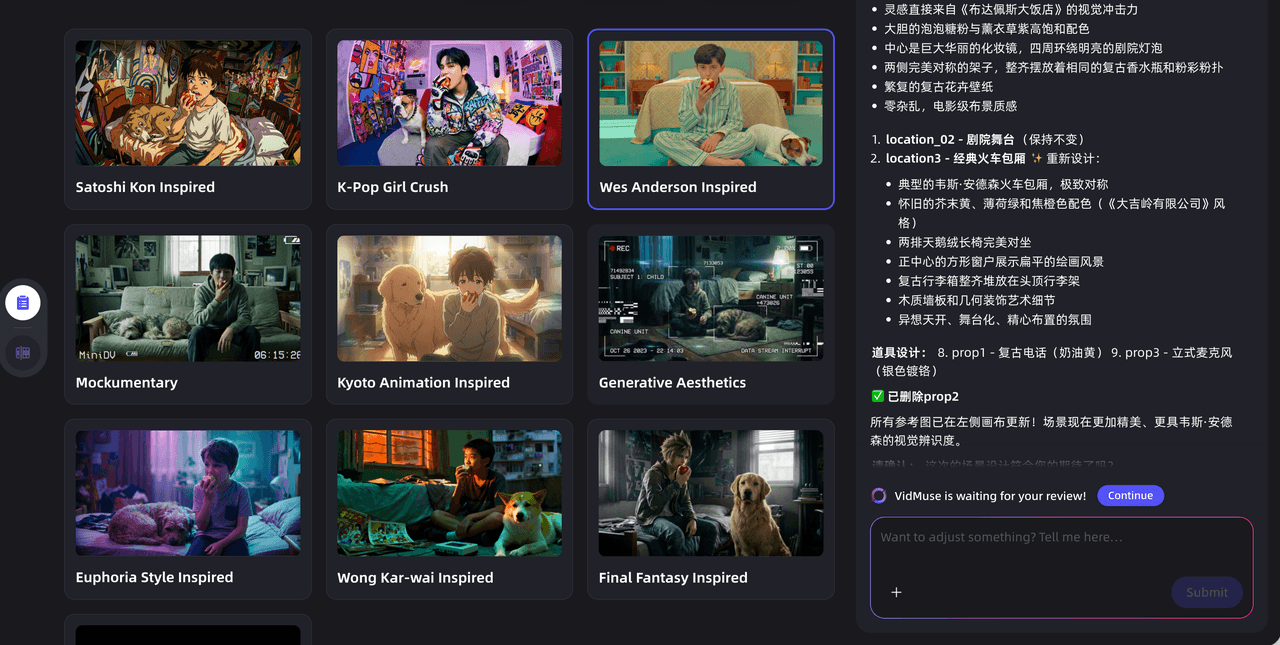Select the Satoshi Kon Inspired style thumbnail
This screenshot has width=1280, height=645.
click(188, 104)
